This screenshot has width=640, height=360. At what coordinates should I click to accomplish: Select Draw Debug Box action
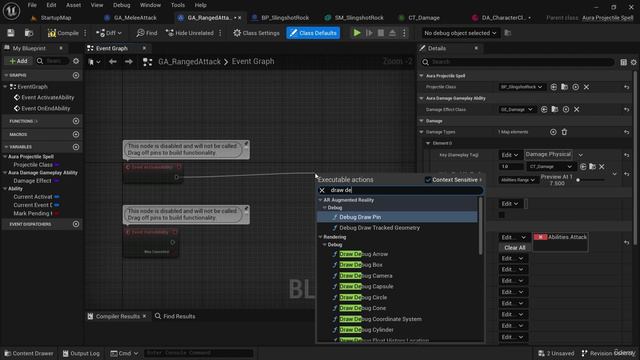(361, 265)
